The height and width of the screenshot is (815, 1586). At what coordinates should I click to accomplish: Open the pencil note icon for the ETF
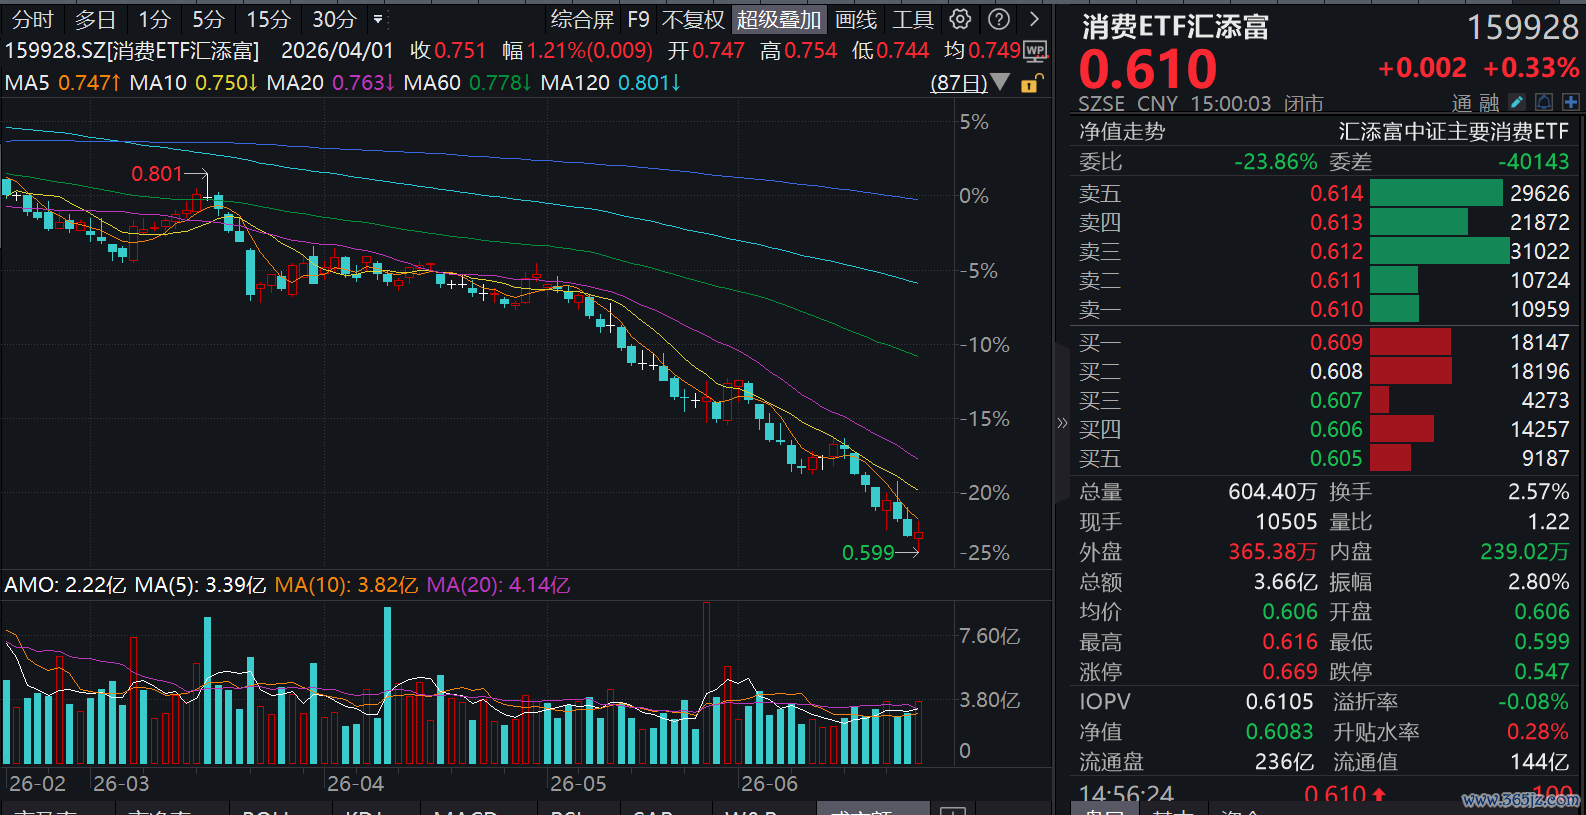(1517, 102)
